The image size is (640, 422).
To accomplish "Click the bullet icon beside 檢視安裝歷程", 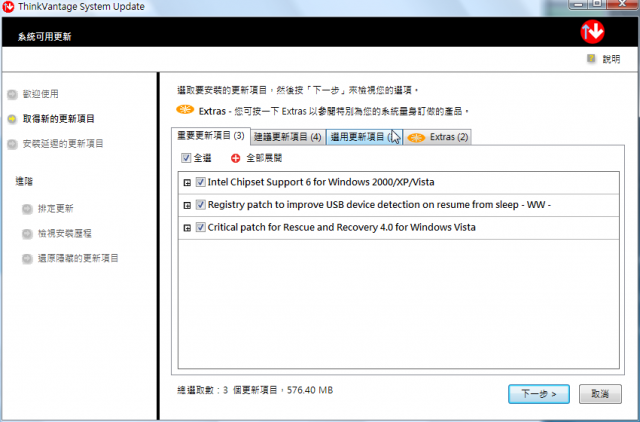I will click(x=27, y=234).
